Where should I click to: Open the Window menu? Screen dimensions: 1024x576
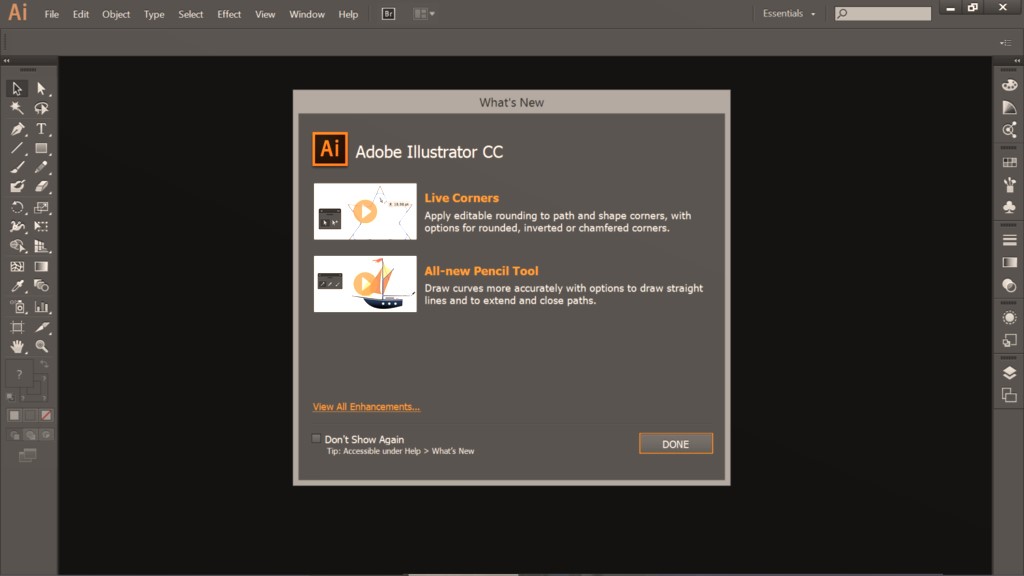(x=307, y=14)
